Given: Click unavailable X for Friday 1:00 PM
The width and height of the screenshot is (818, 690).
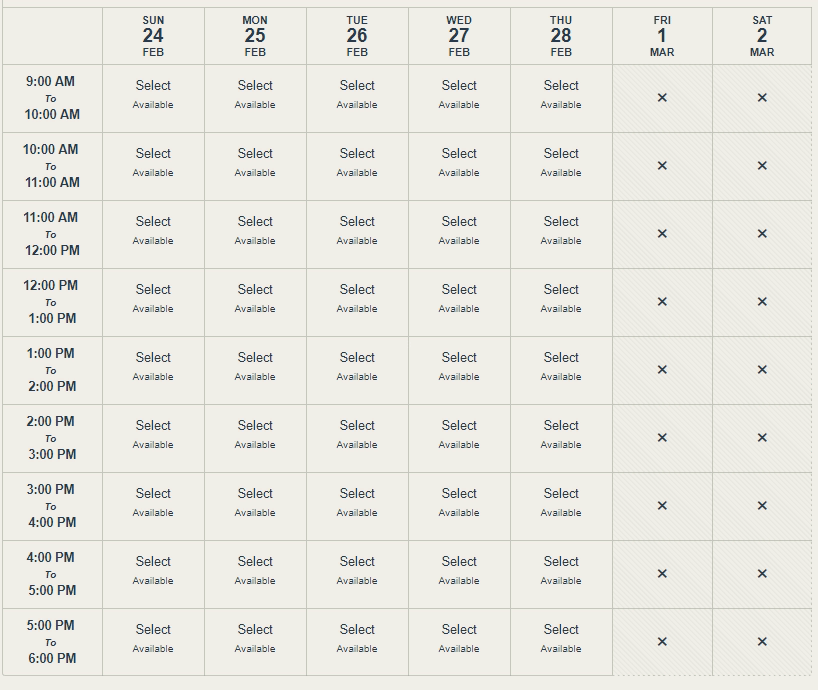Looking at the screenshot, I should click(x=662, y=370).
